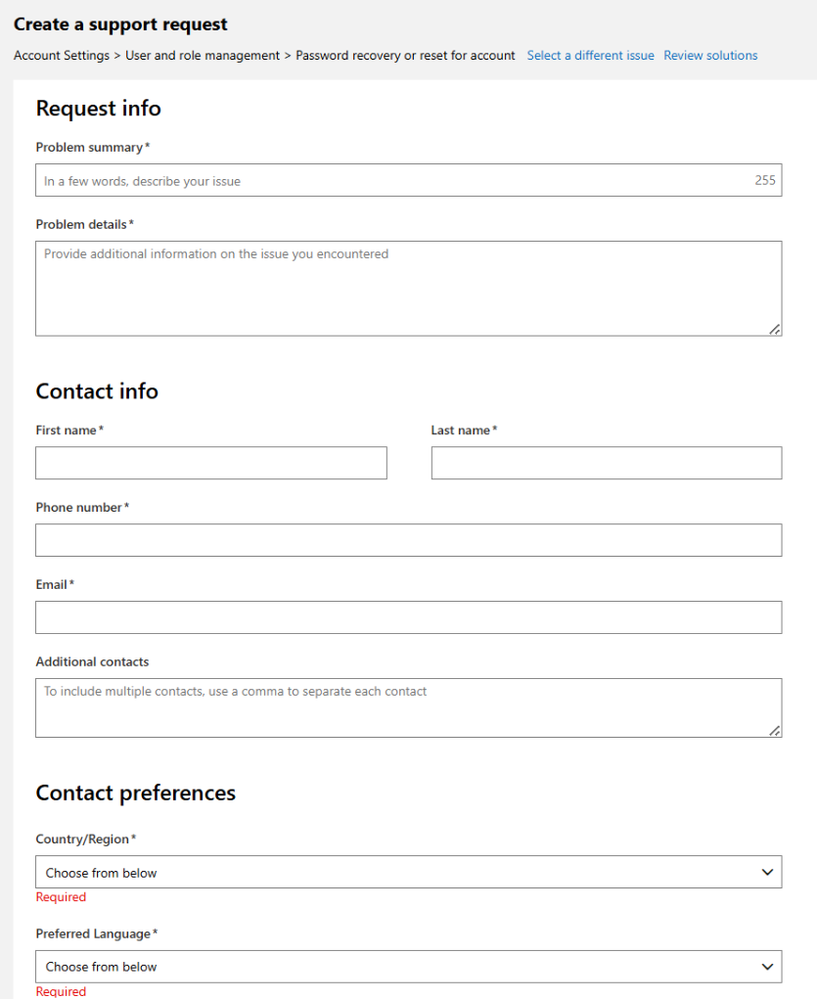The image size is (817, 999).
Task: Click the Country/Region dropdown chevron arrow
Action: click(x=767, y=872)
